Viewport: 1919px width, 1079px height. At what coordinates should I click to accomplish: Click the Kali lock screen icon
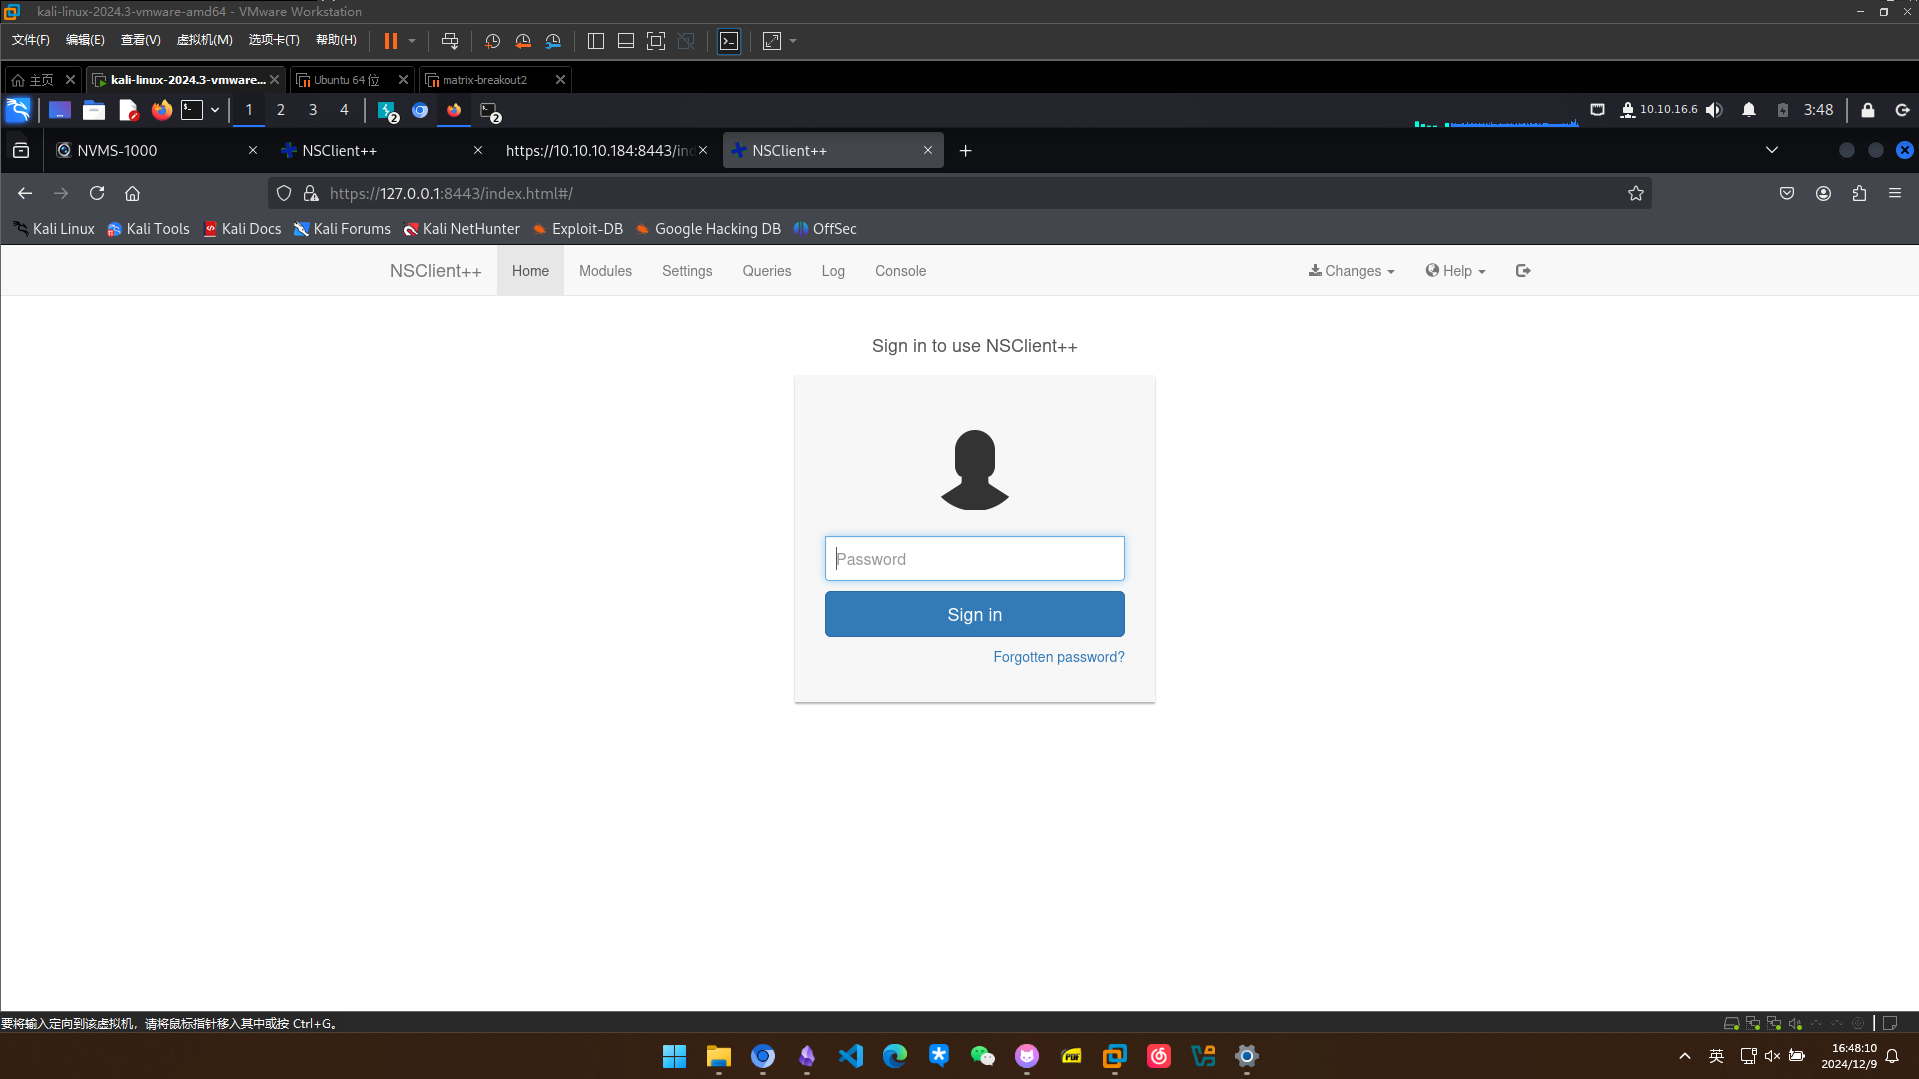point(1867,110)
